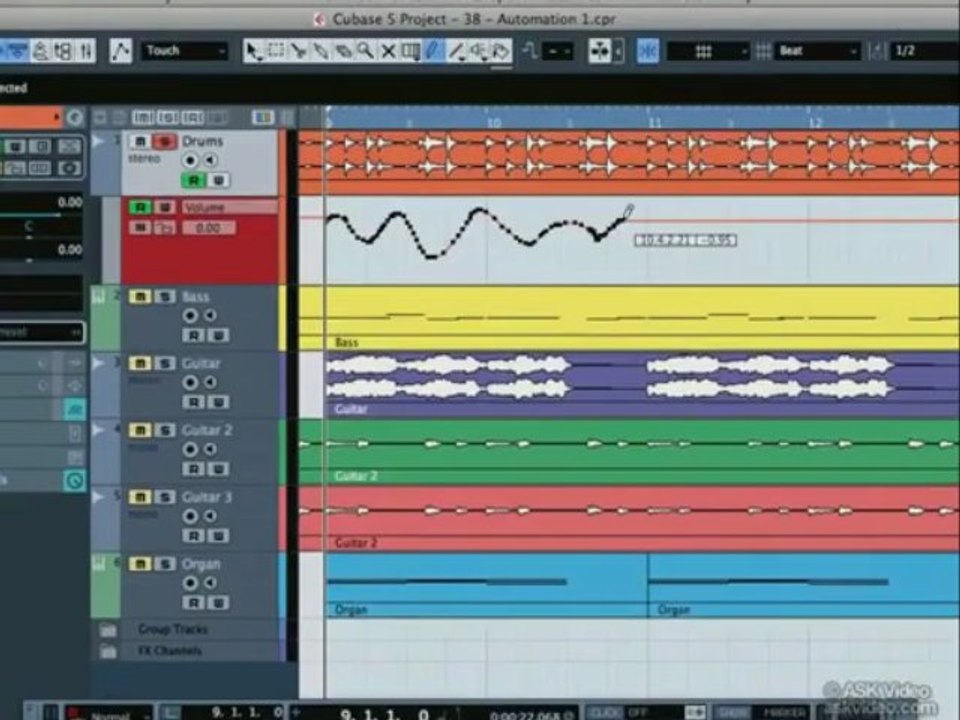
Task: Adjust the inspector volume fader slider
Action: [x=42, y=215]
